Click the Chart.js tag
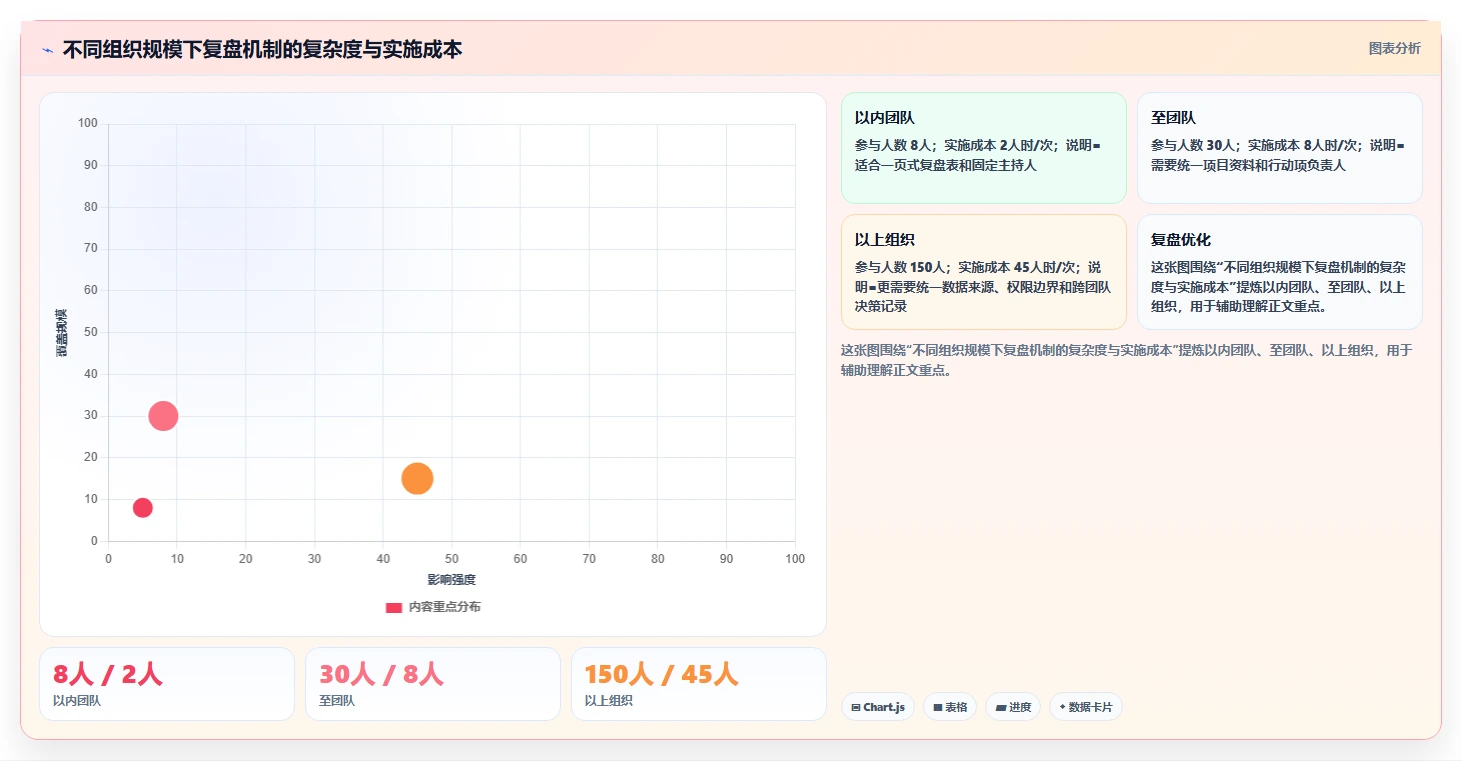The width and height of the screenshot is (1462, 761). pos(878,707)
